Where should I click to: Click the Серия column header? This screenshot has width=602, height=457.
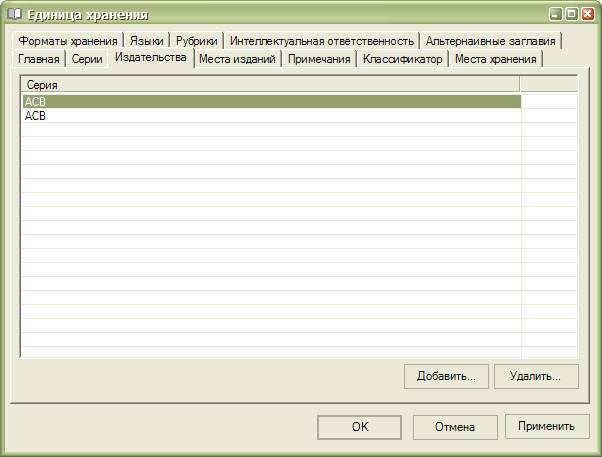click(x=270, y=85)
